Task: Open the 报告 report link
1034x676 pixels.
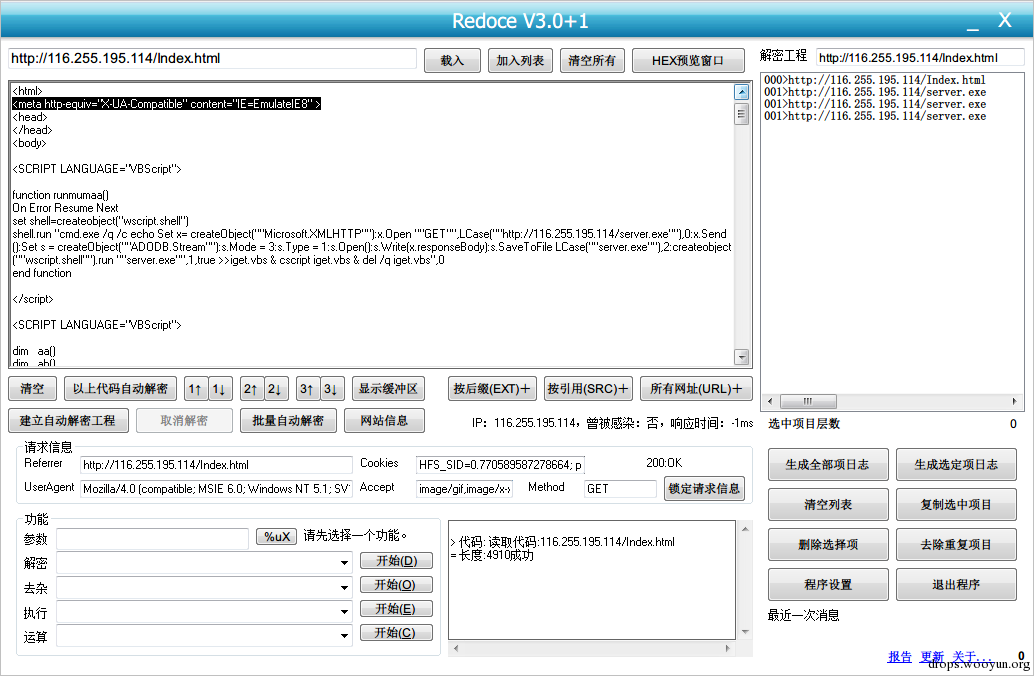Action: (x=899, y=657)
